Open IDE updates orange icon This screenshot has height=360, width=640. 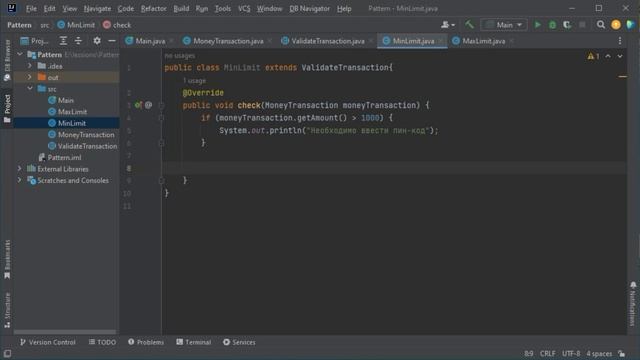616,25
